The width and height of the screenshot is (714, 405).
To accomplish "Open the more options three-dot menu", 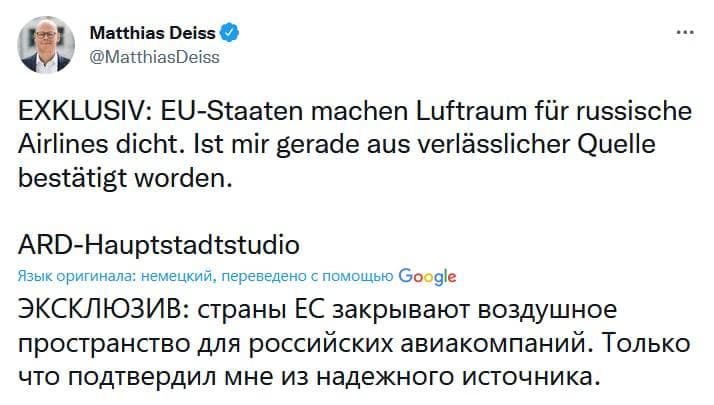I will pos(685,32).
